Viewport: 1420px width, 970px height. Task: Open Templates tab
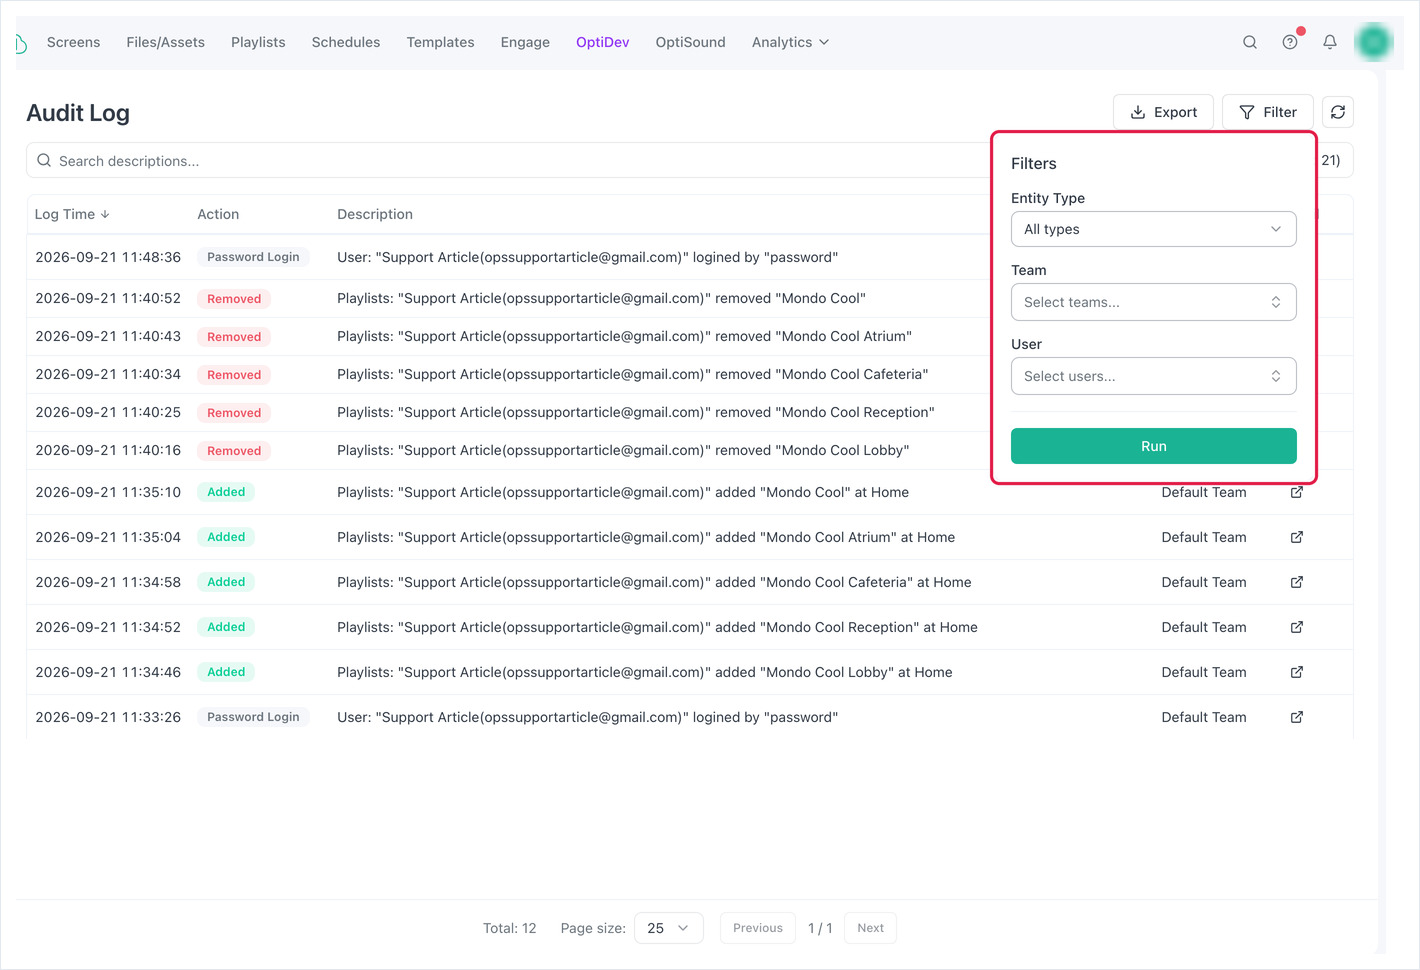pos(441,42)
